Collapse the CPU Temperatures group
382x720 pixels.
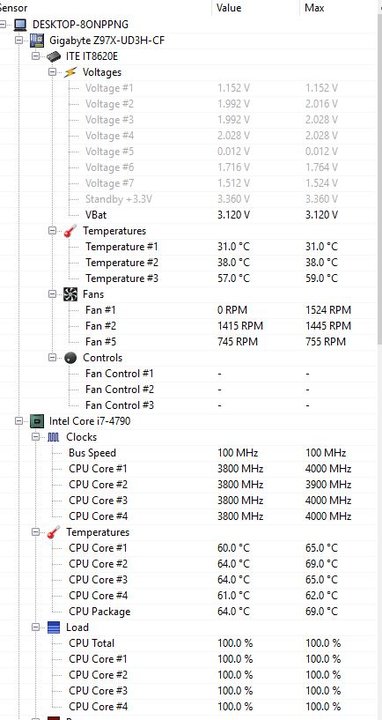[36, 532]
